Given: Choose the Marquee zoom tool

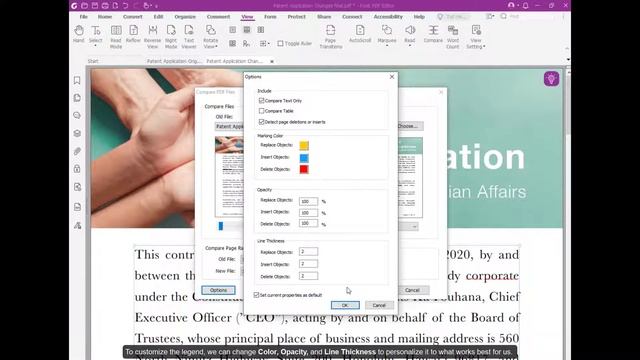Looking at the screenshot, I should [x=387, y=33].
